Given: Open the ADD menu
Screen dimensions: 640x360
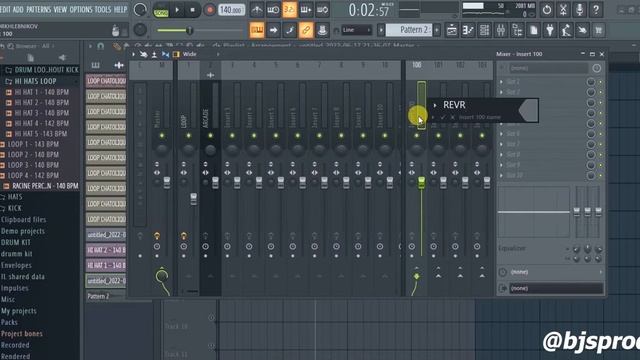Looking at the screenshot, I should (x=18, y=9).
